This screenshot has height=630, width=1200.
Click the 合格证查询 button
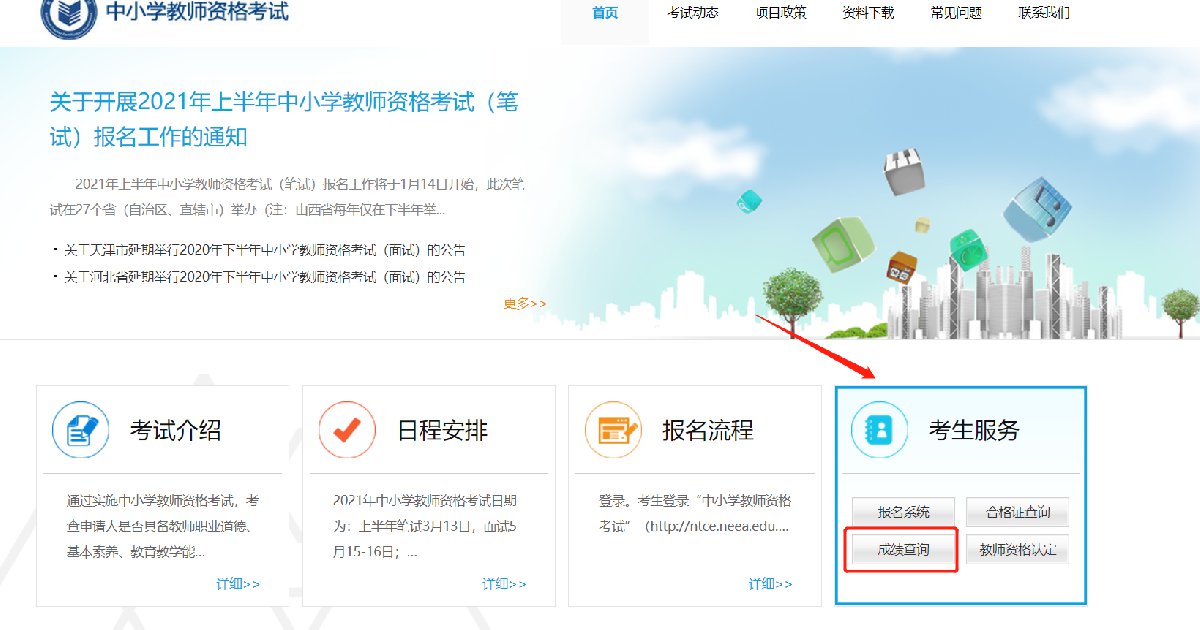pyautogui.click(x=1017, y=512)
